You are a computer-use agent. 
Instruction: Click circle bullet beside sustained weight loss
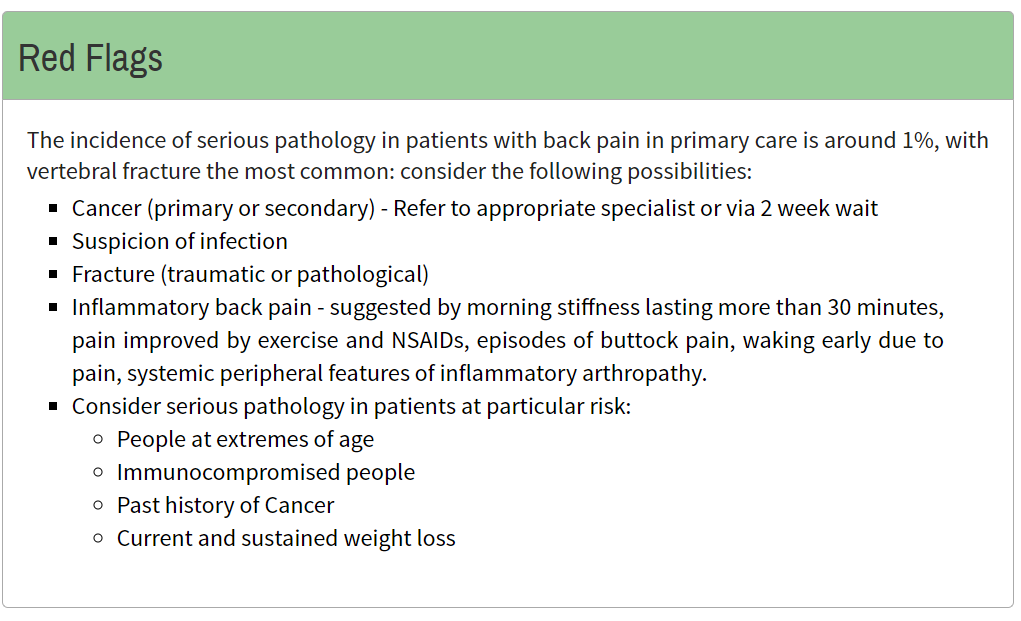[x=98, y=539]
